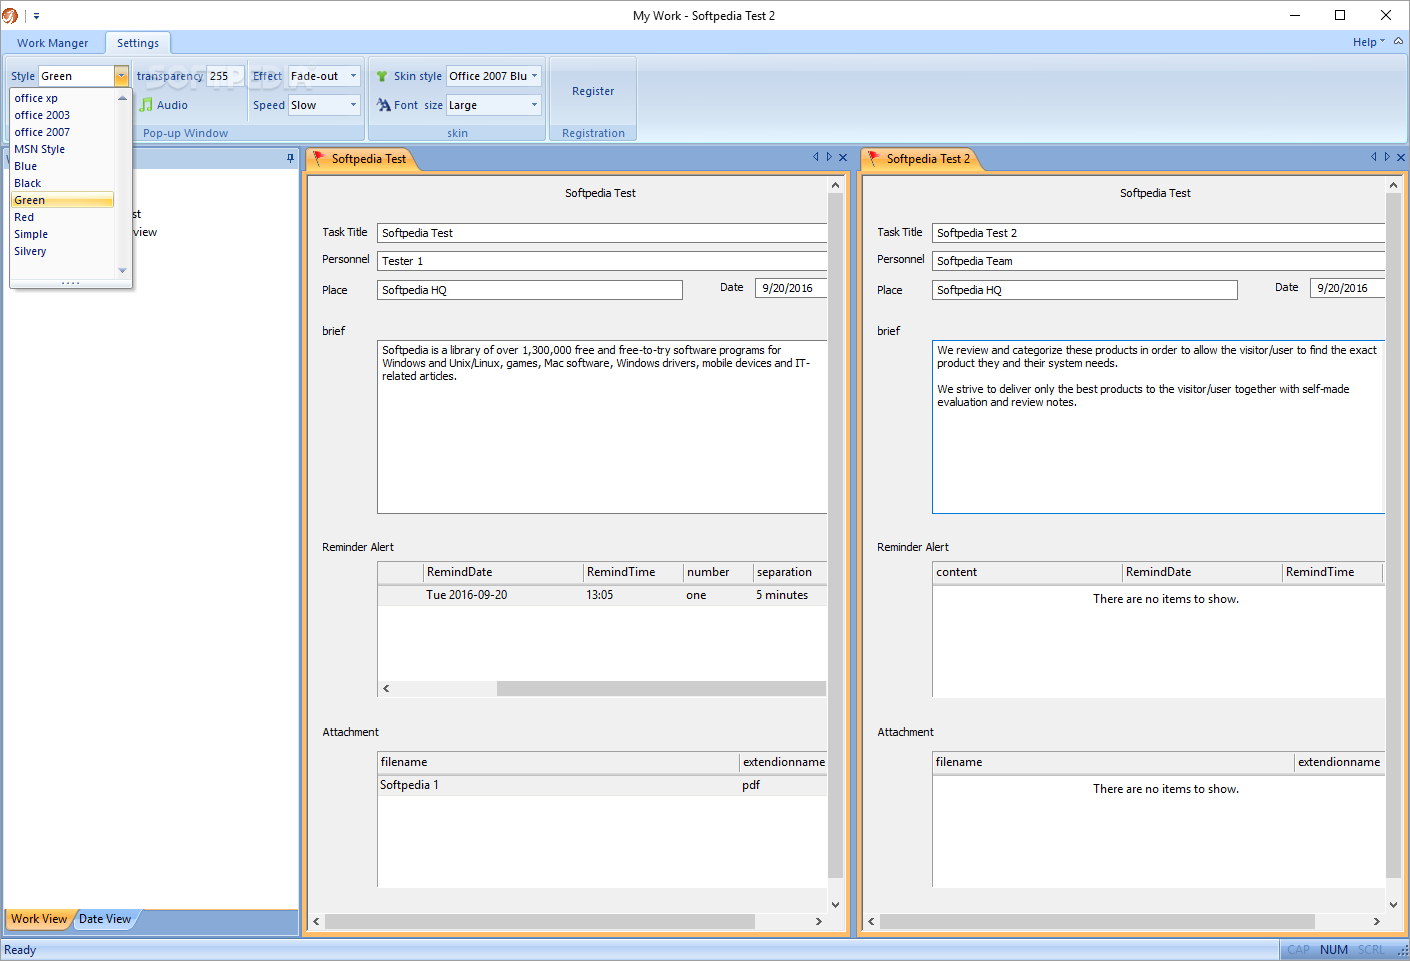Click the flag icon on Softpedia Test tab
Screen dimensions: 1410x961
319,158
